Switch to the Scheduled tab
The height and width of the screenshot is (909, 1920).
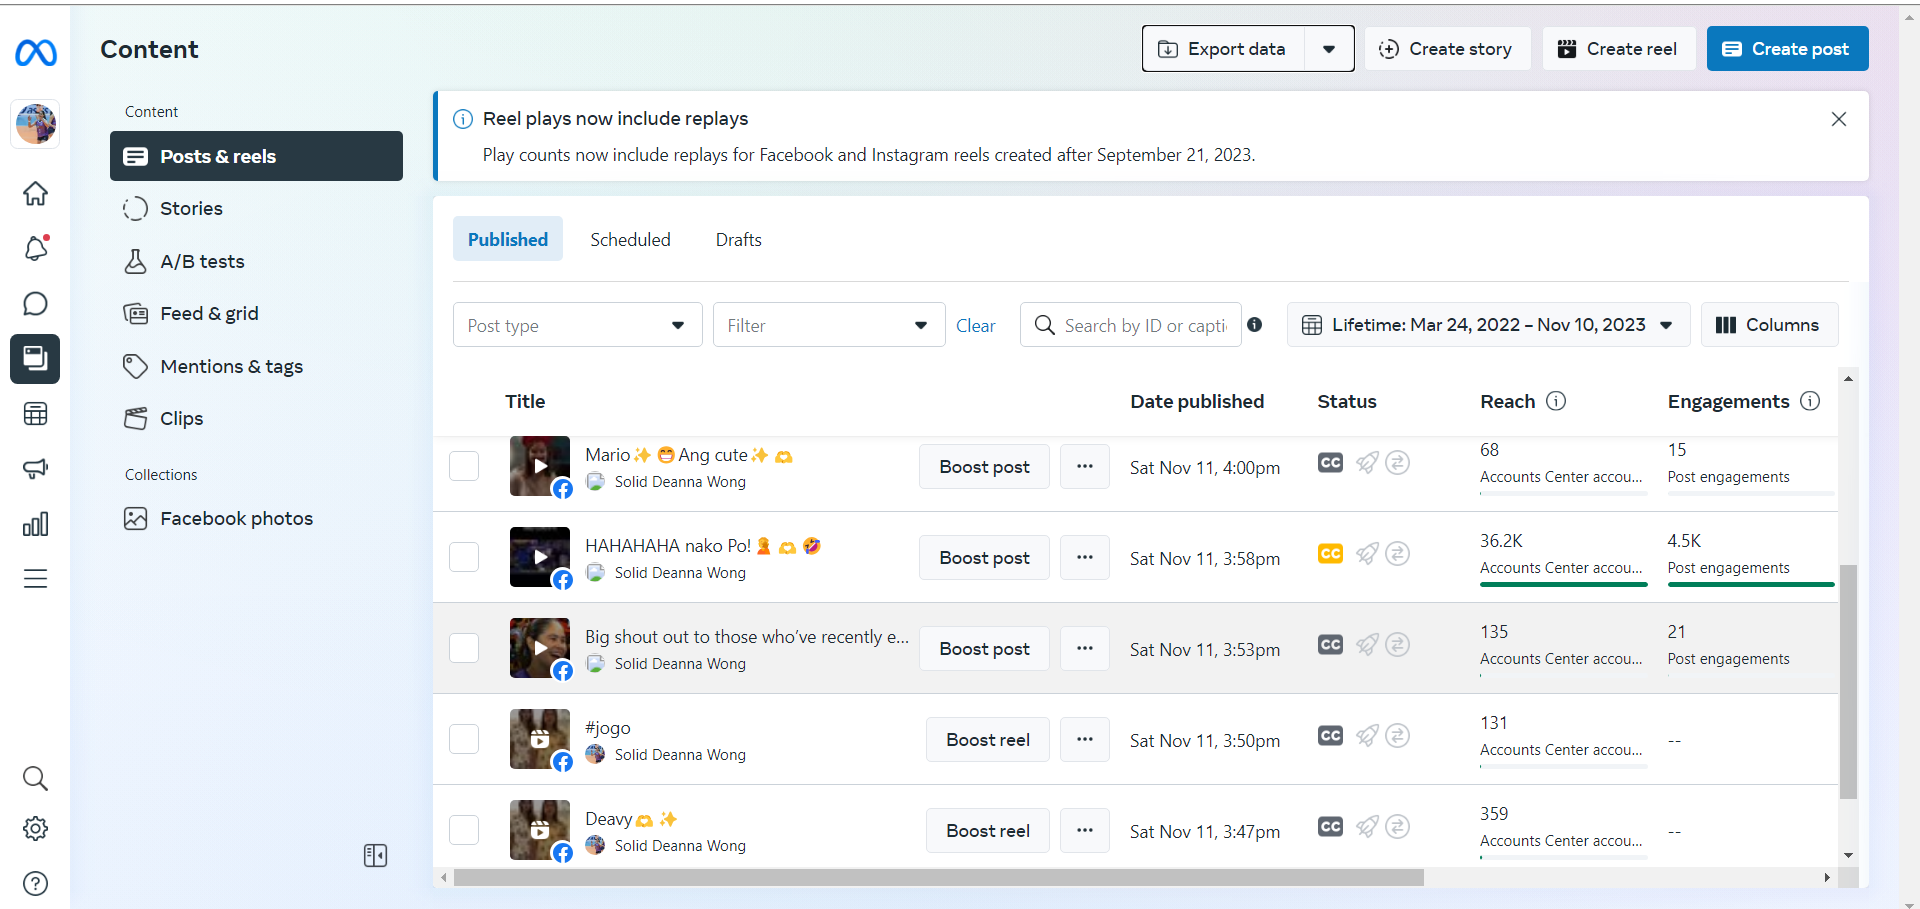(x=630, y=240)
